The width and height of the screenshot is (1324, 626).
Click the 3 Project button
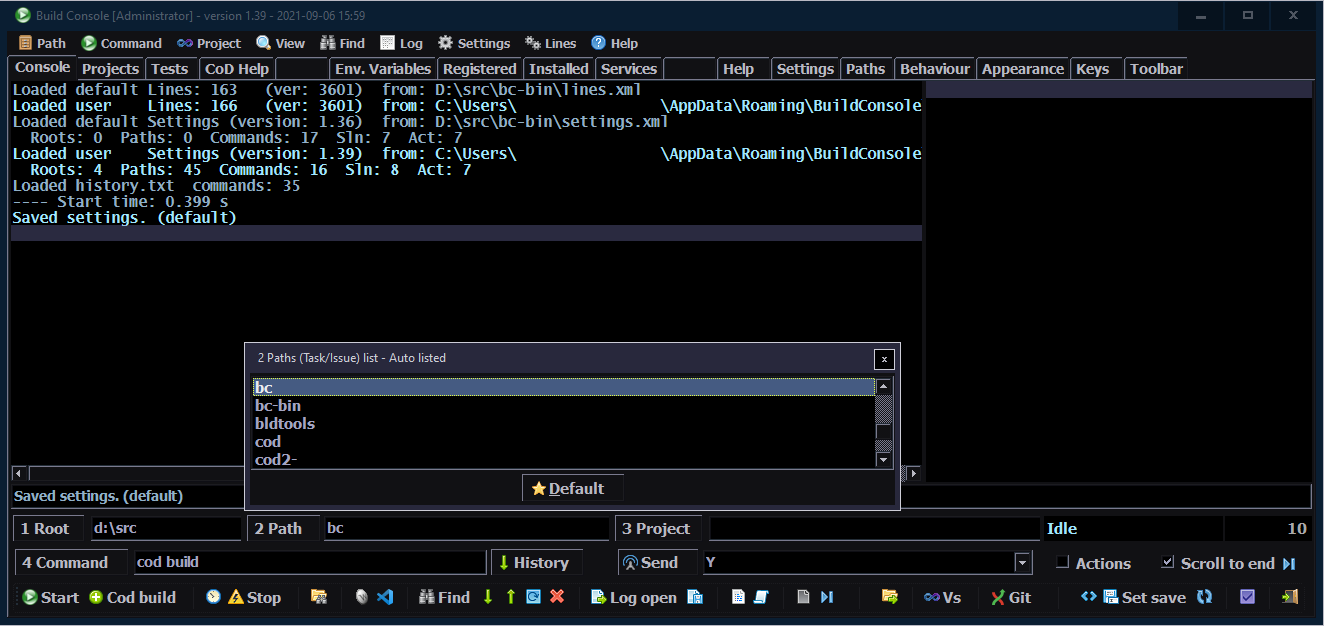coord(660,528)
